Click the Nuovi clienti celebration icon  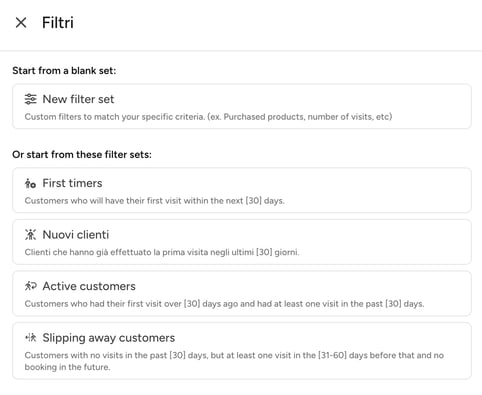pos(30,235)
